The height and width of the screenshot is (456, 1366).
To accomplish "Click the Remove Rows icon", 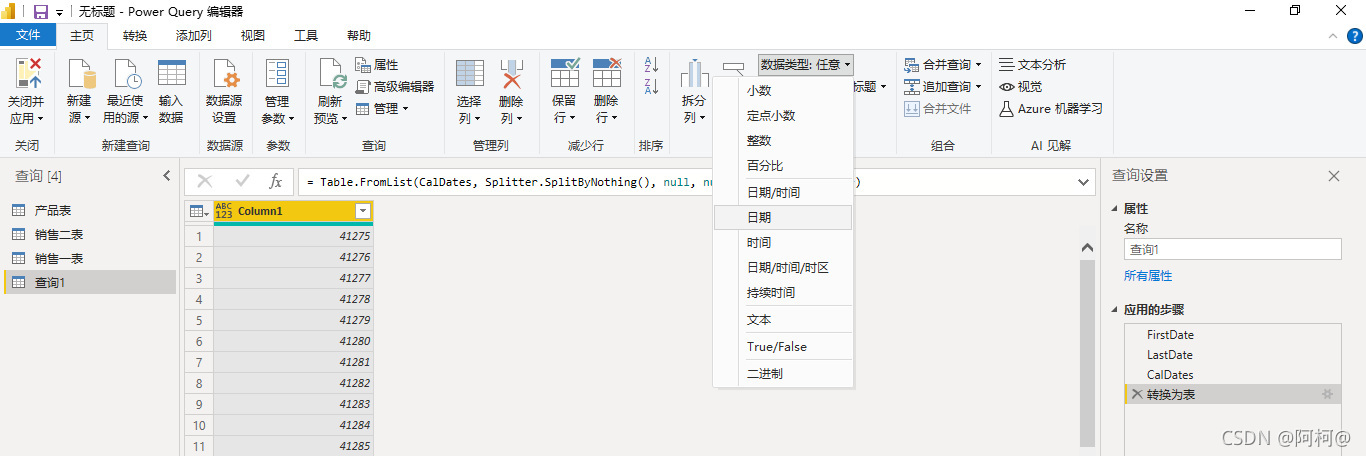I will [x=607, y=73].
